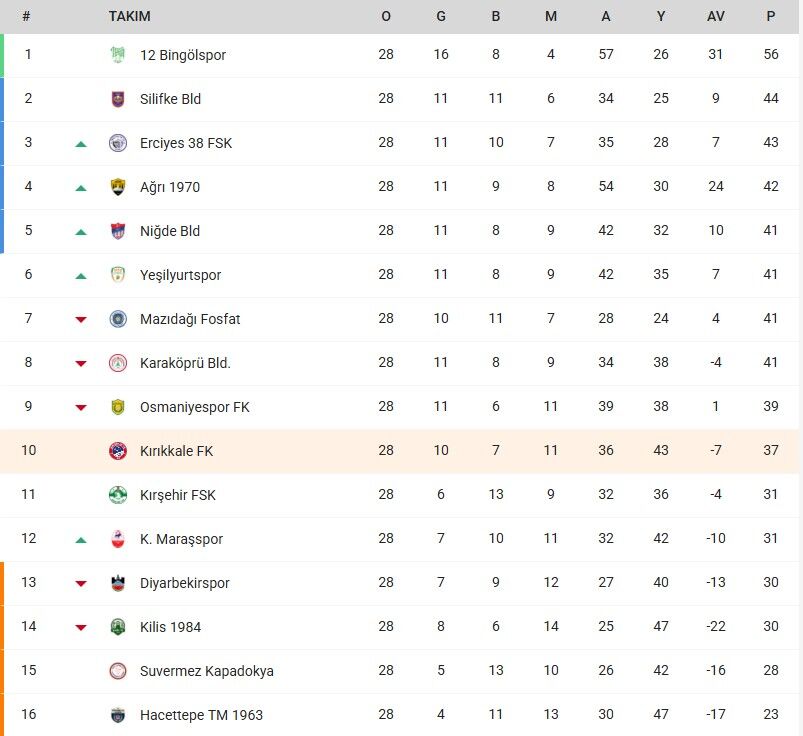Click the Mazıdağı Fosfat crest icon

[118, 319]
